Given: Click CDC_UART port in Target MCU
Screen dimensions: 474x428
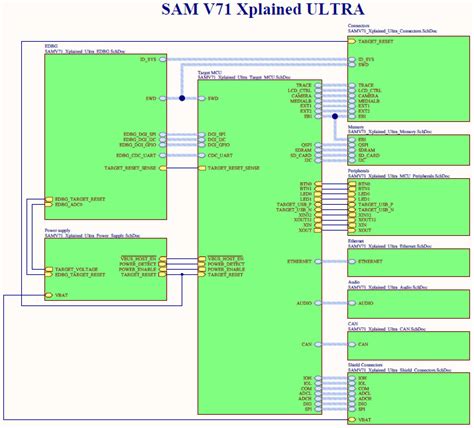Looking at the screenshot, I should [x=202, y=155].
